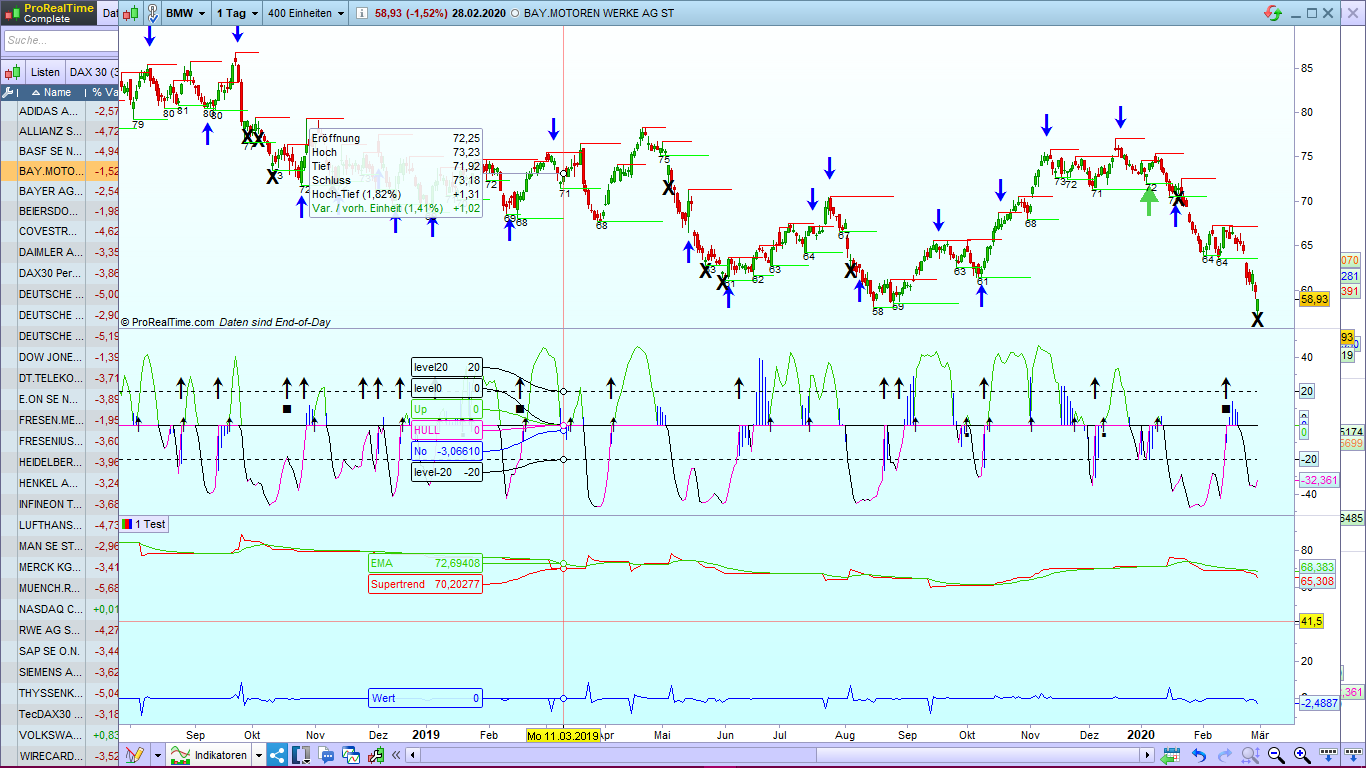The image size is (1366, 768).
Task: Click the drawing tools pencil icon
Action: pos(136,755)
